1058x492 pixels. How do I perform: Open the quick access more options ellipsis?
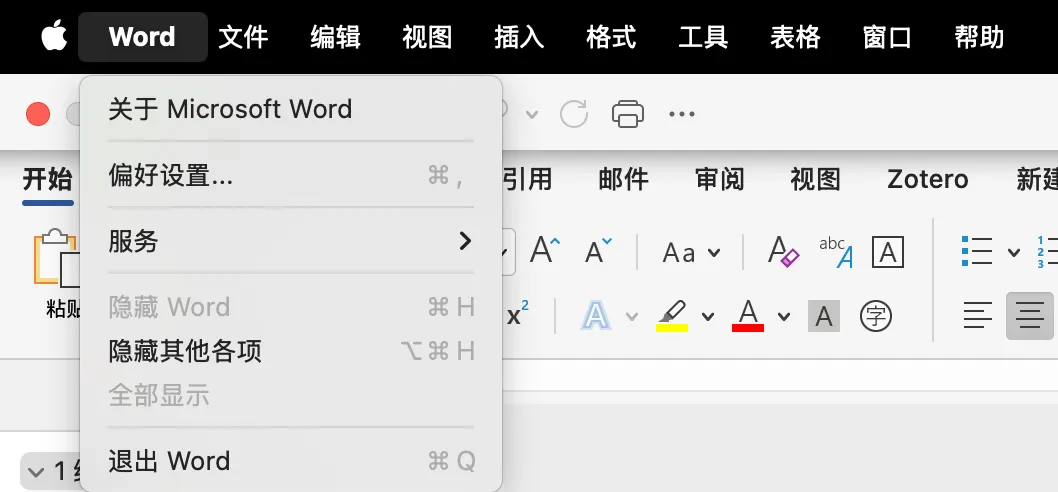pos(681,113)
